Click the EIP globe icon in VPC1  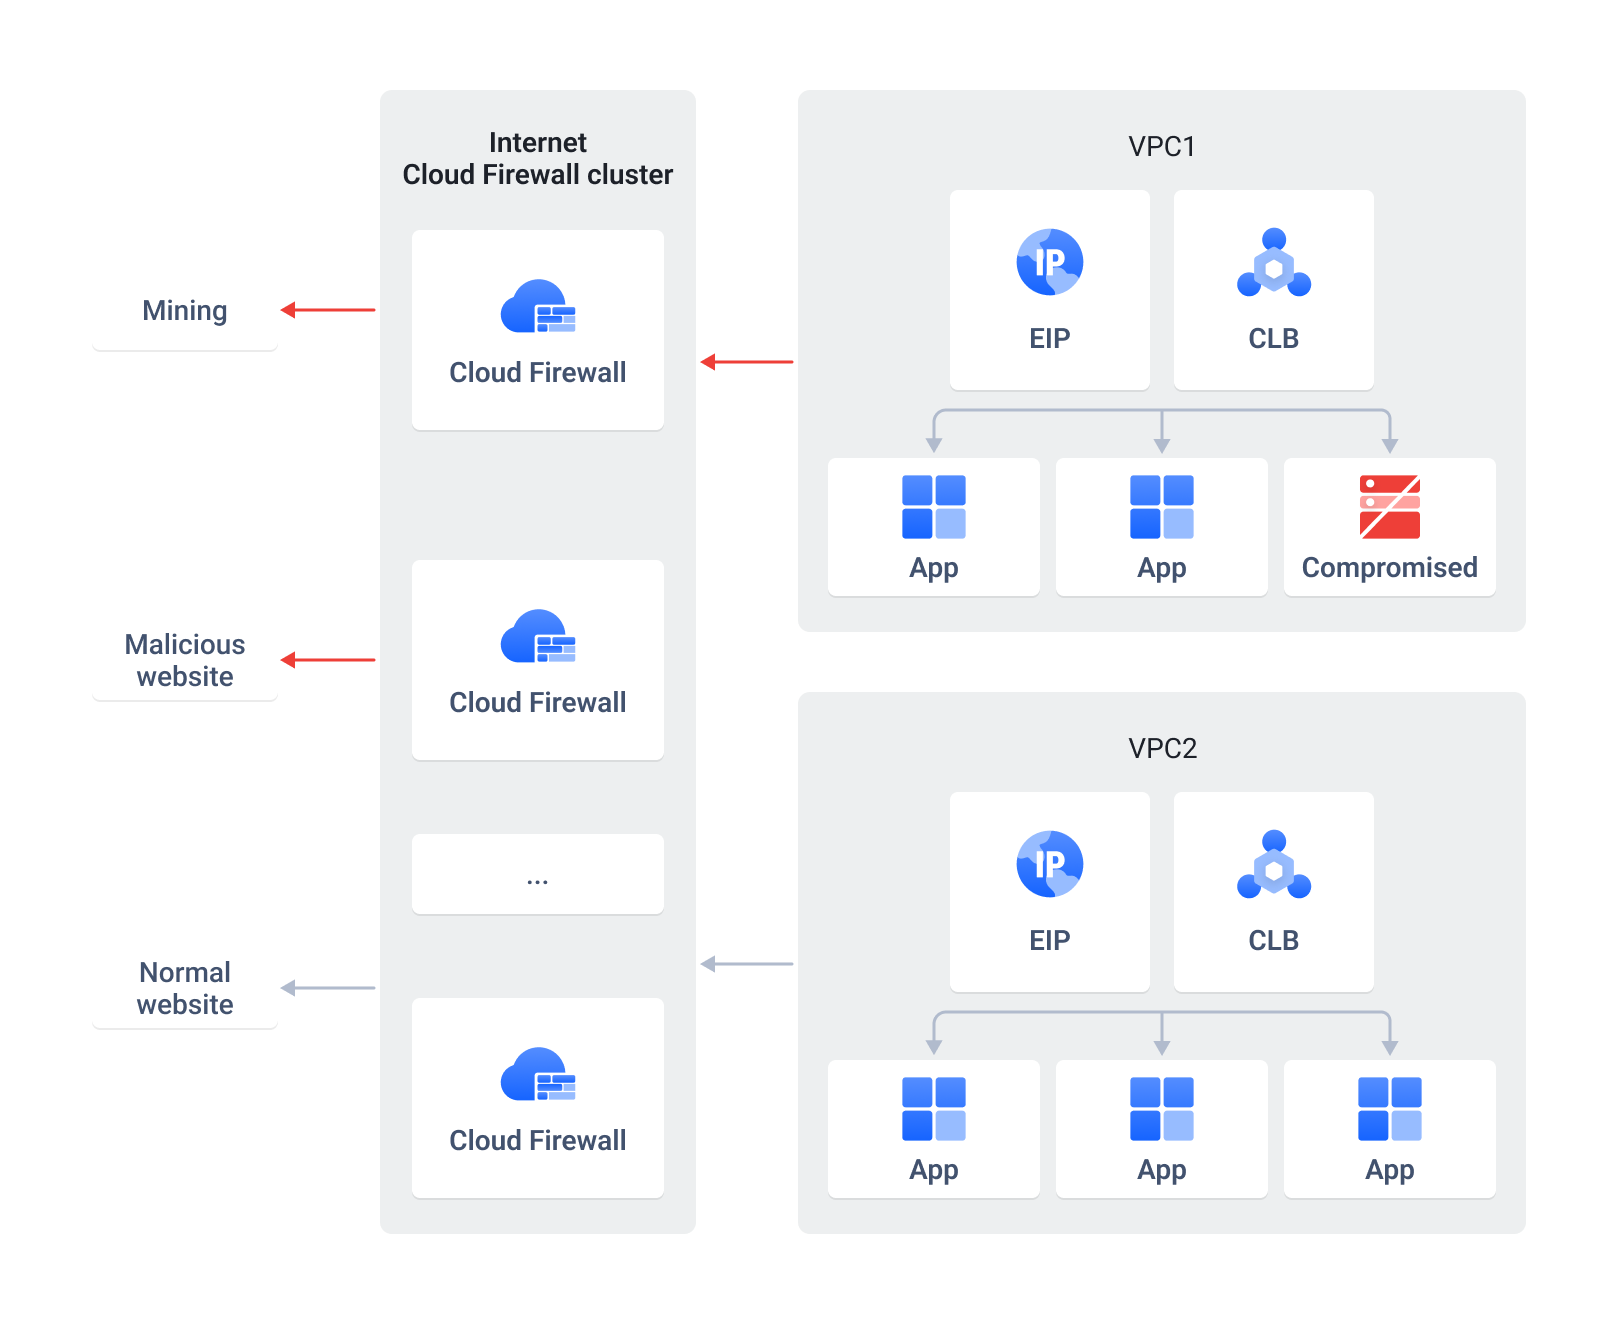pyautogui.click(x=1049, y=262)
